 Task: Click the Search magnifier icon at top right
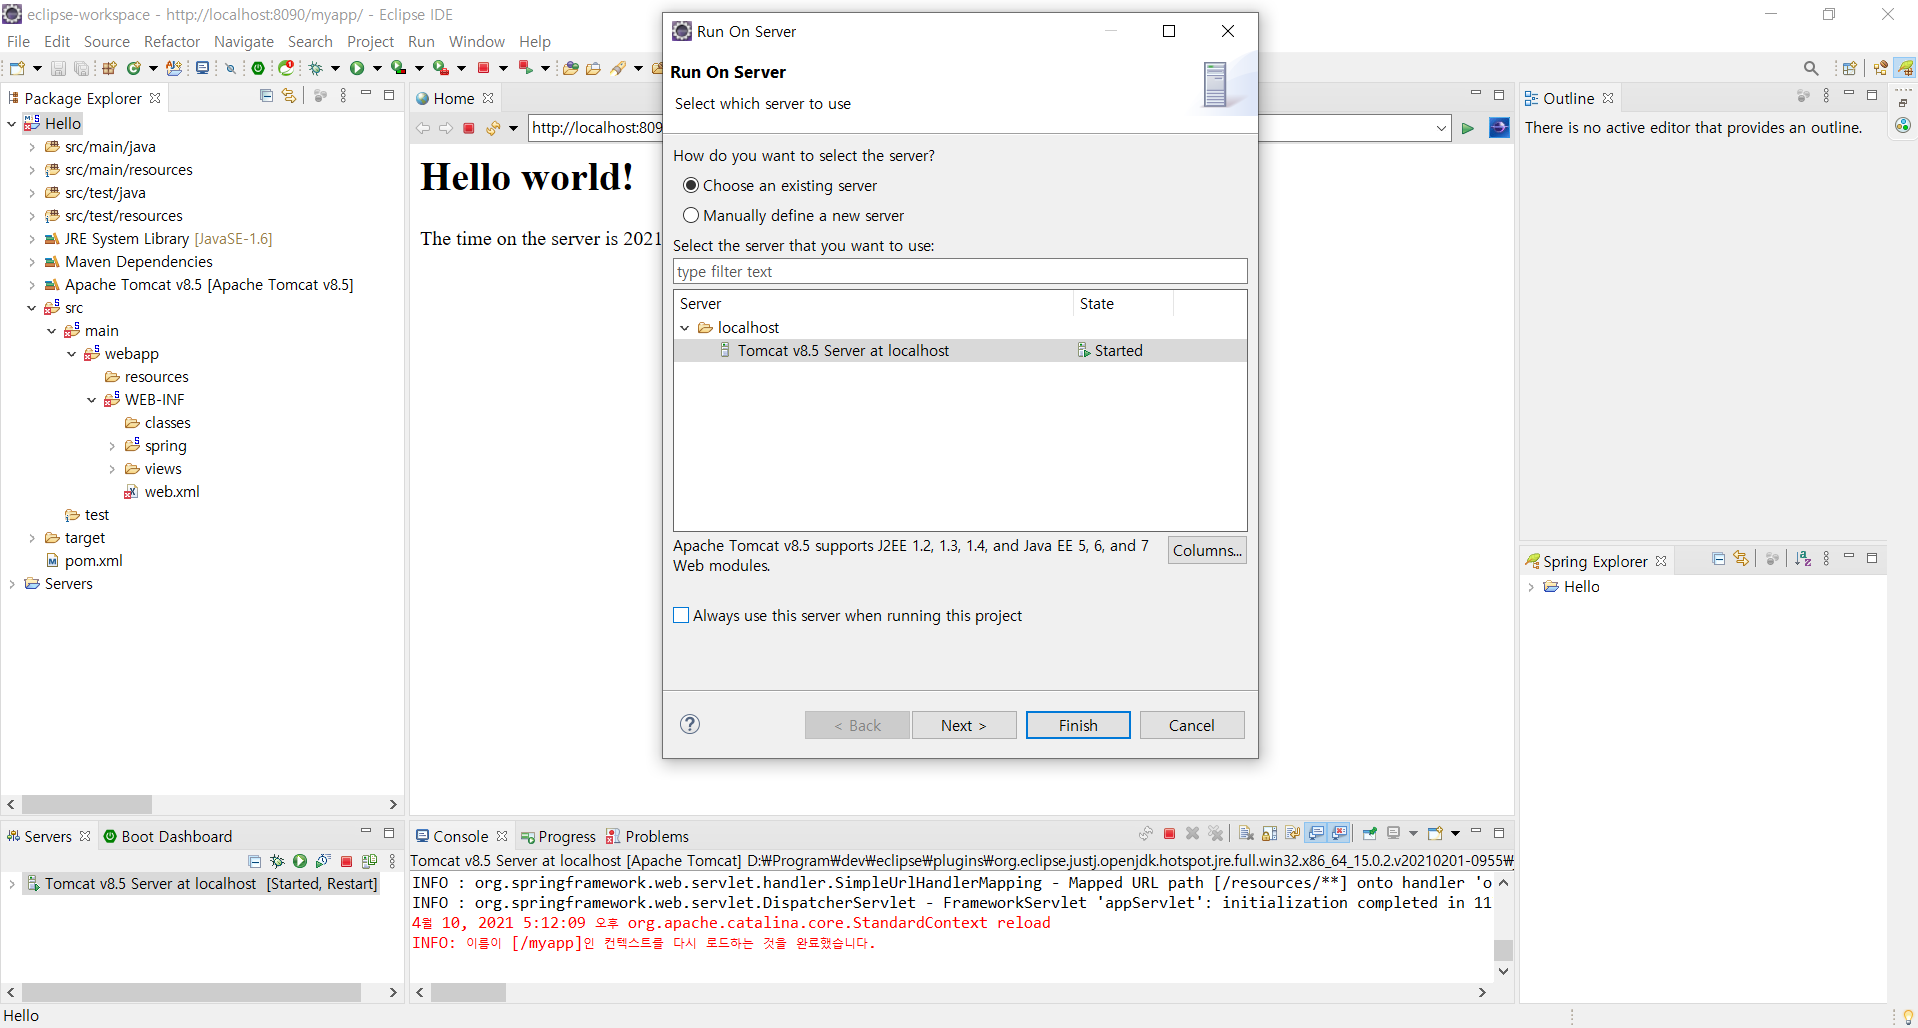tap(1811, 68)
